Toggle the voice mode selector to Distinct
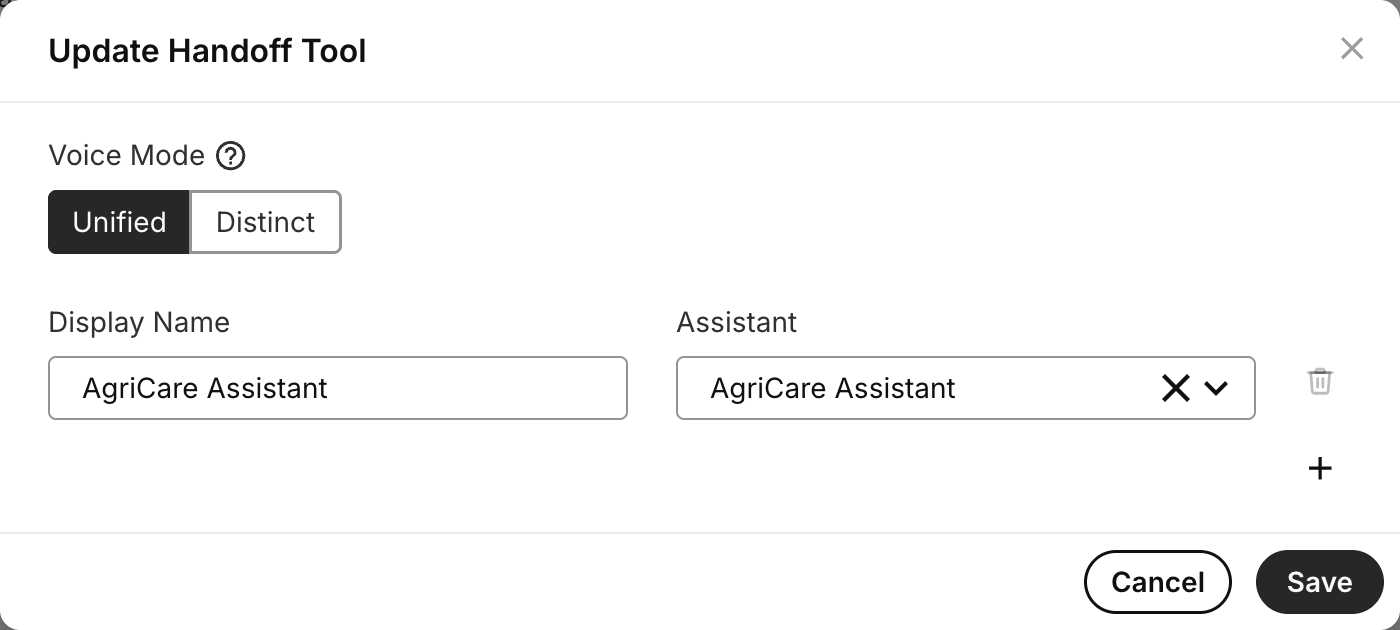Viewport: 1400px width, 630px height. point(265,222)
